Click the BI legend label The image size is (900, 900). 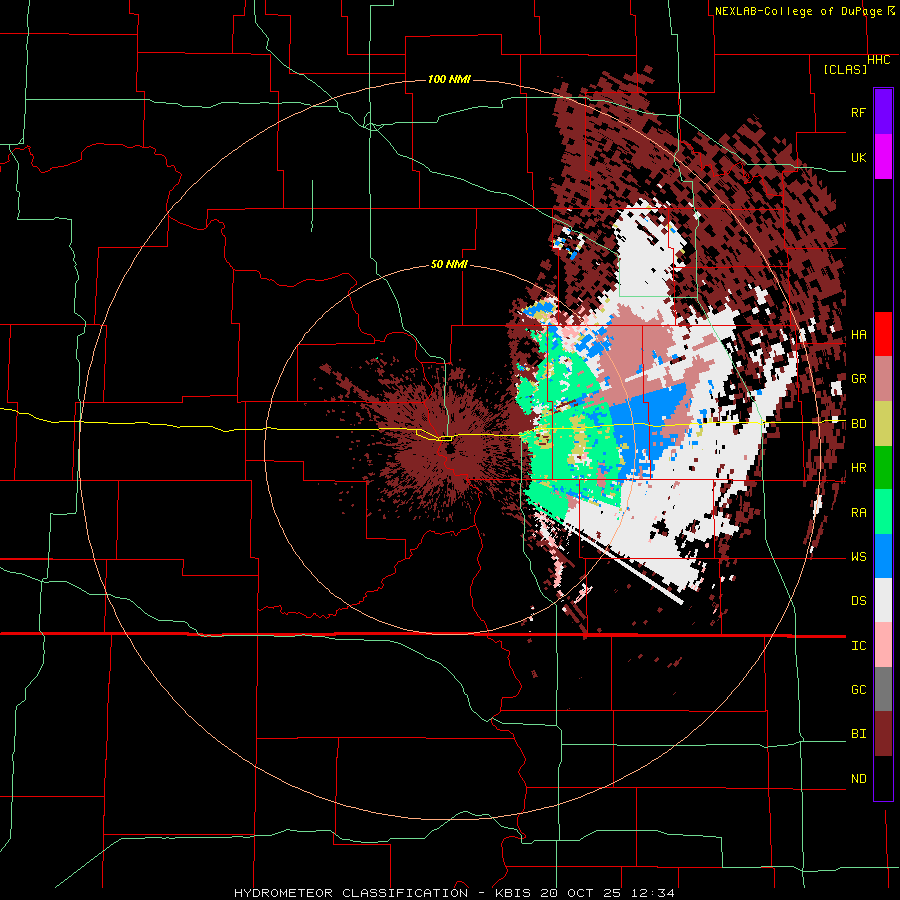858,734
